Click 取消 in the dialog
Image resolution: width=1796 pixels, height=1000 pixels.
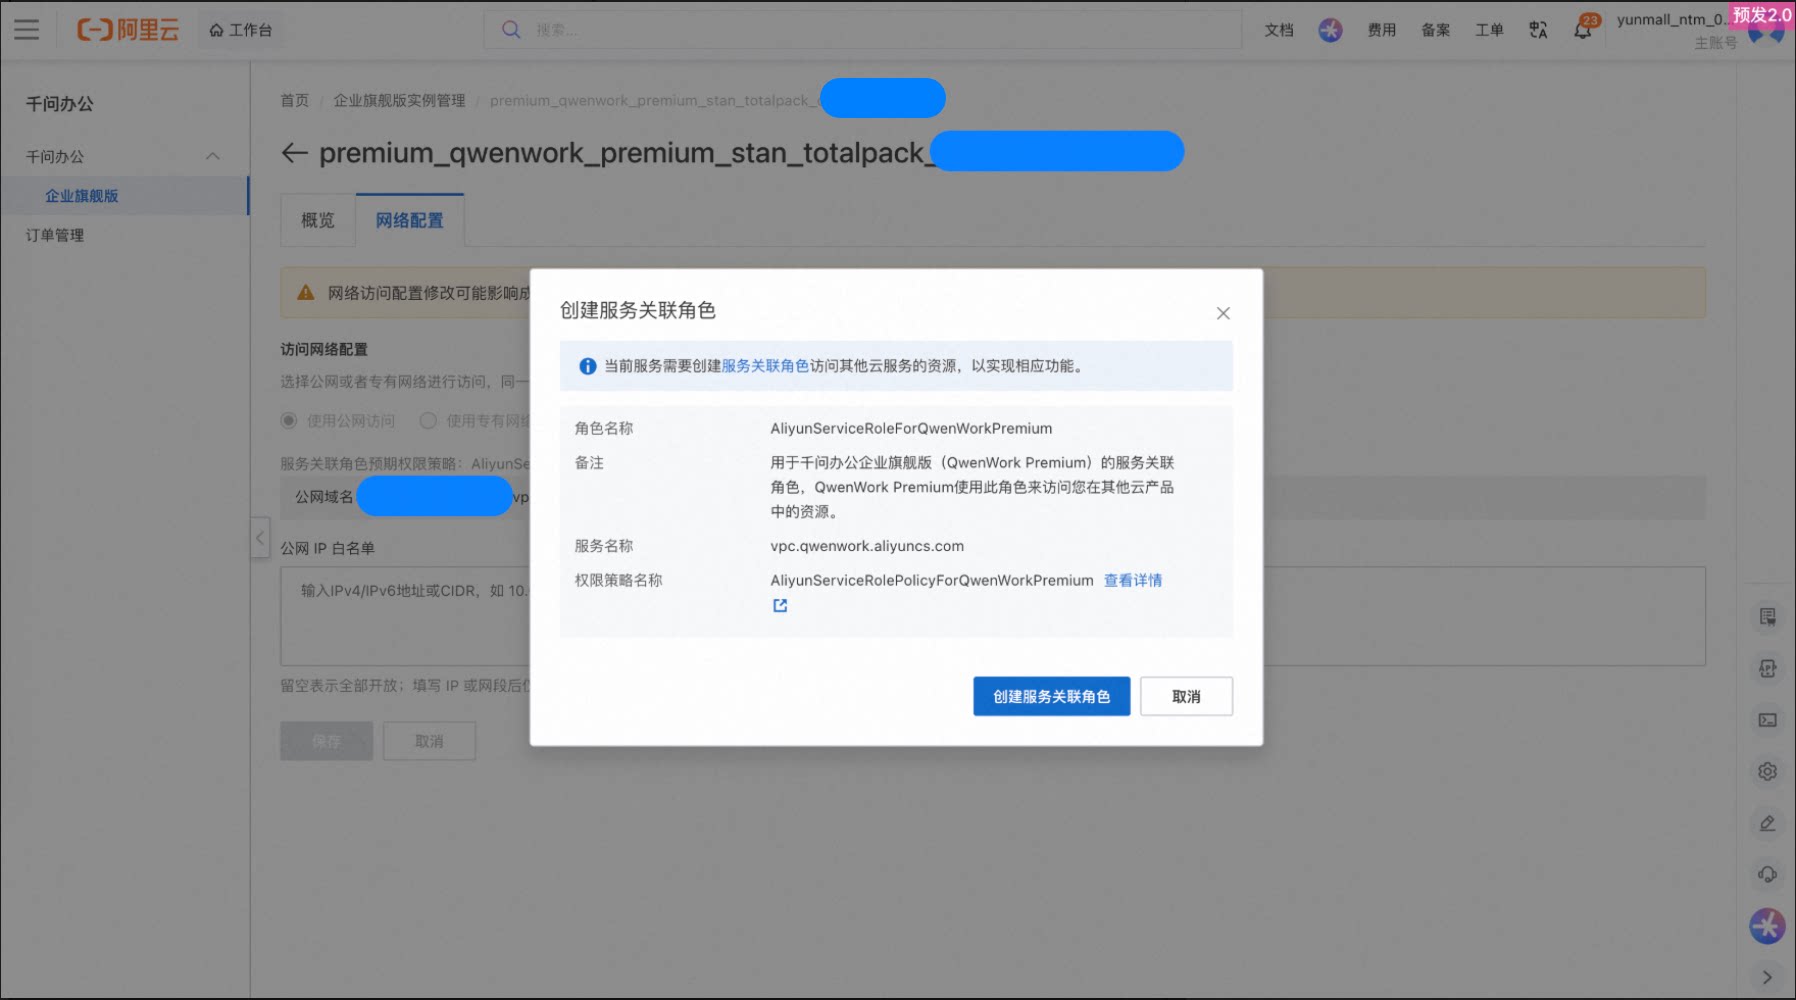coord(1186,696)
